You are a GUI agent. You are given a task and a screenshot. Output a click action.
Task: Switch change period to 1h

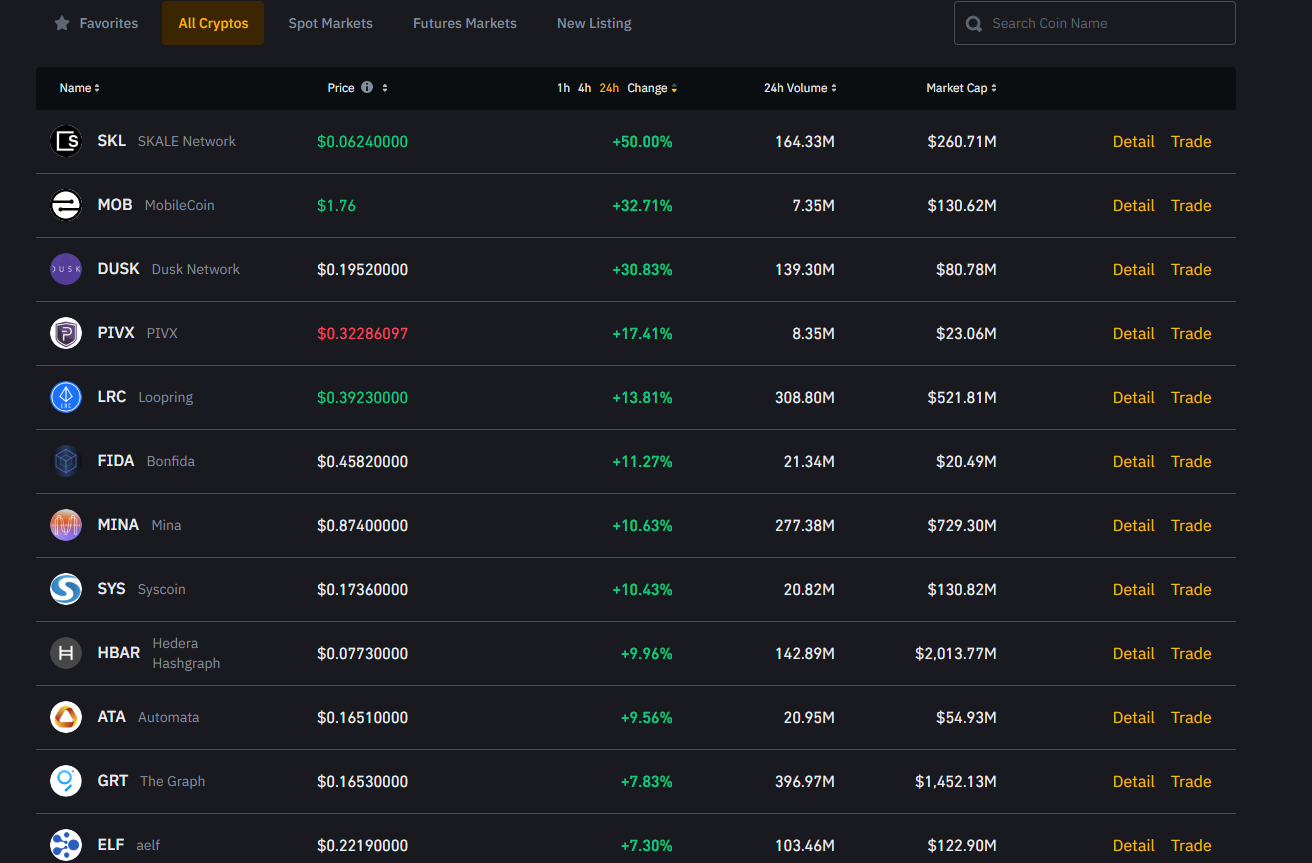pos(563,88)
